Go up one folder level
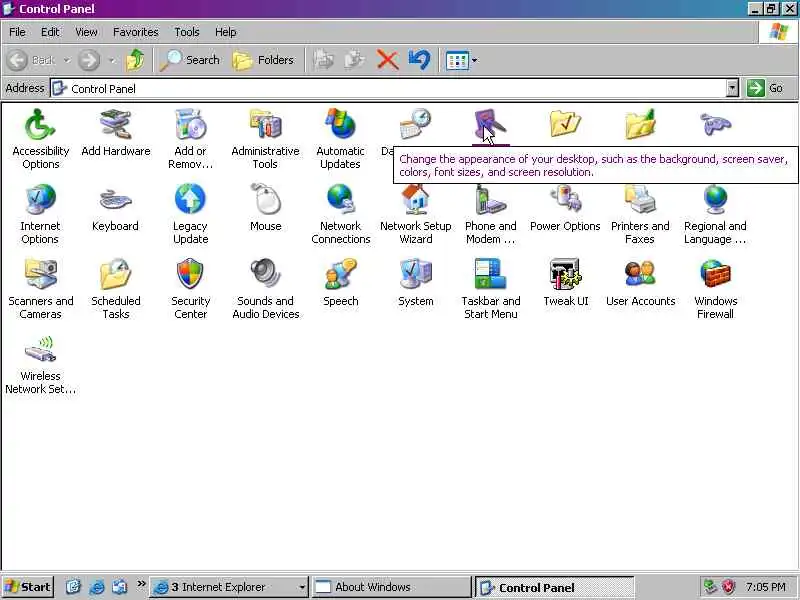 (136, 60)
